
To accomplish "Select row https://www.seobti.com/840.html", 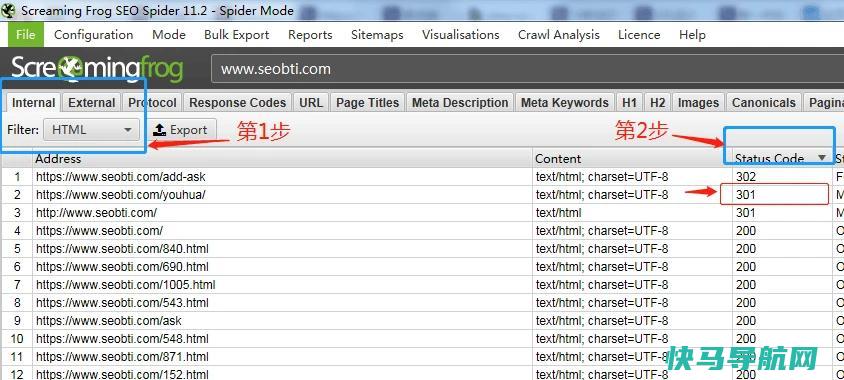I will [422, 249].
